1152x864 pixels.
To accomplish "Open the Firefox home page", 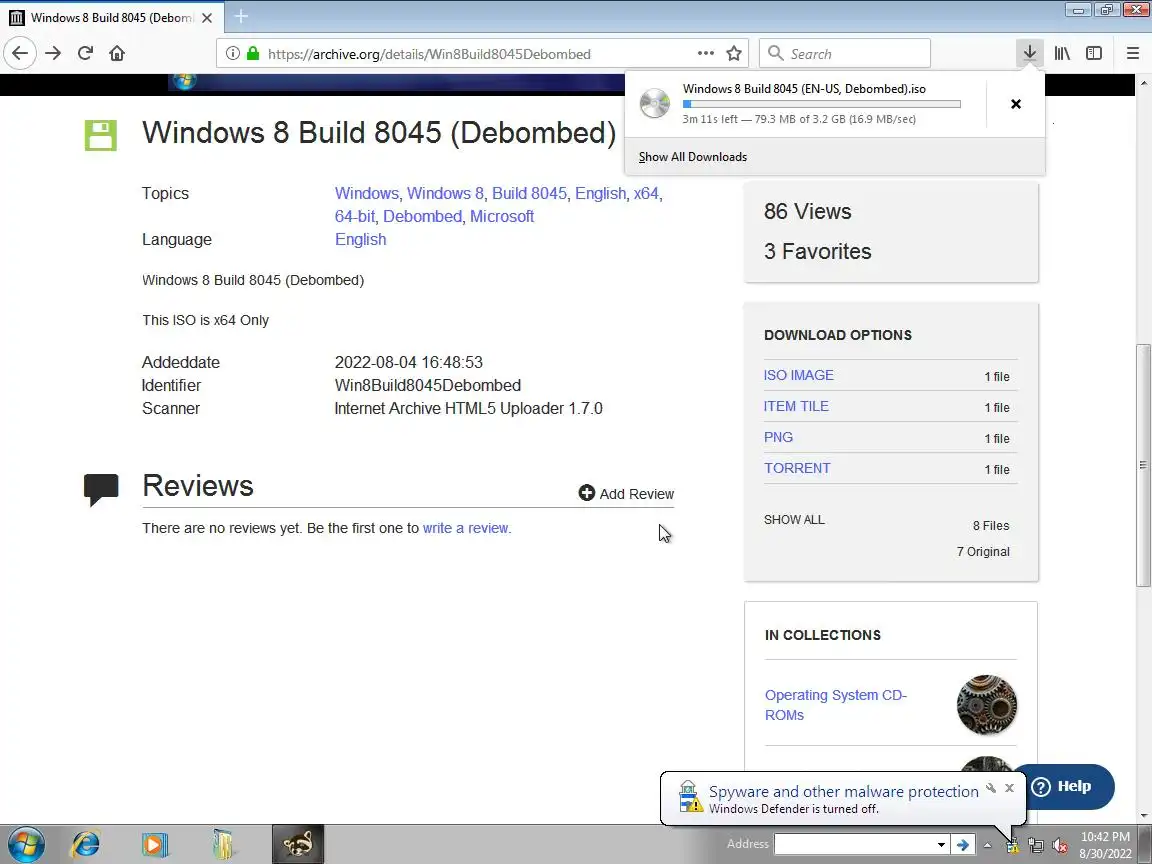I will click(117, 54).
